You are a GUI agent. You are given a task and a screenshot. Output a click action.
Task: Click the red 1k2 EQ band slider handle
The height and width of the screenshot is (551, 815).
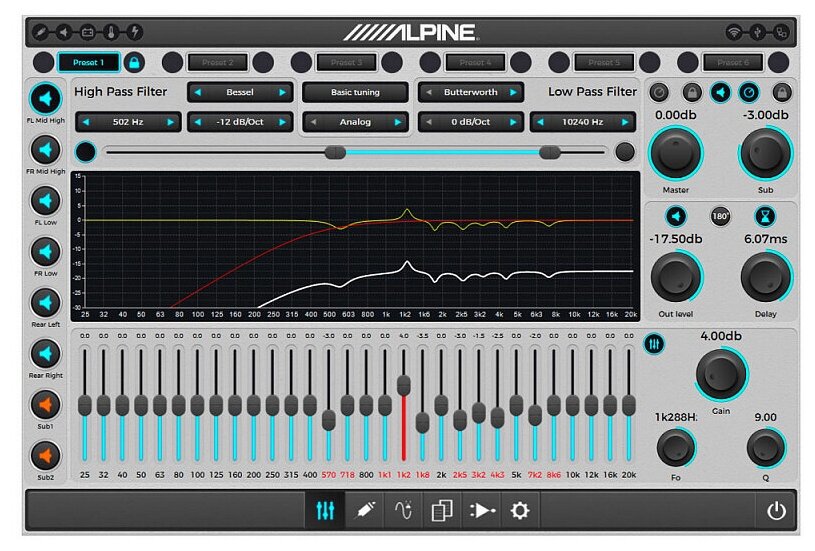click(x=403, y=385)
